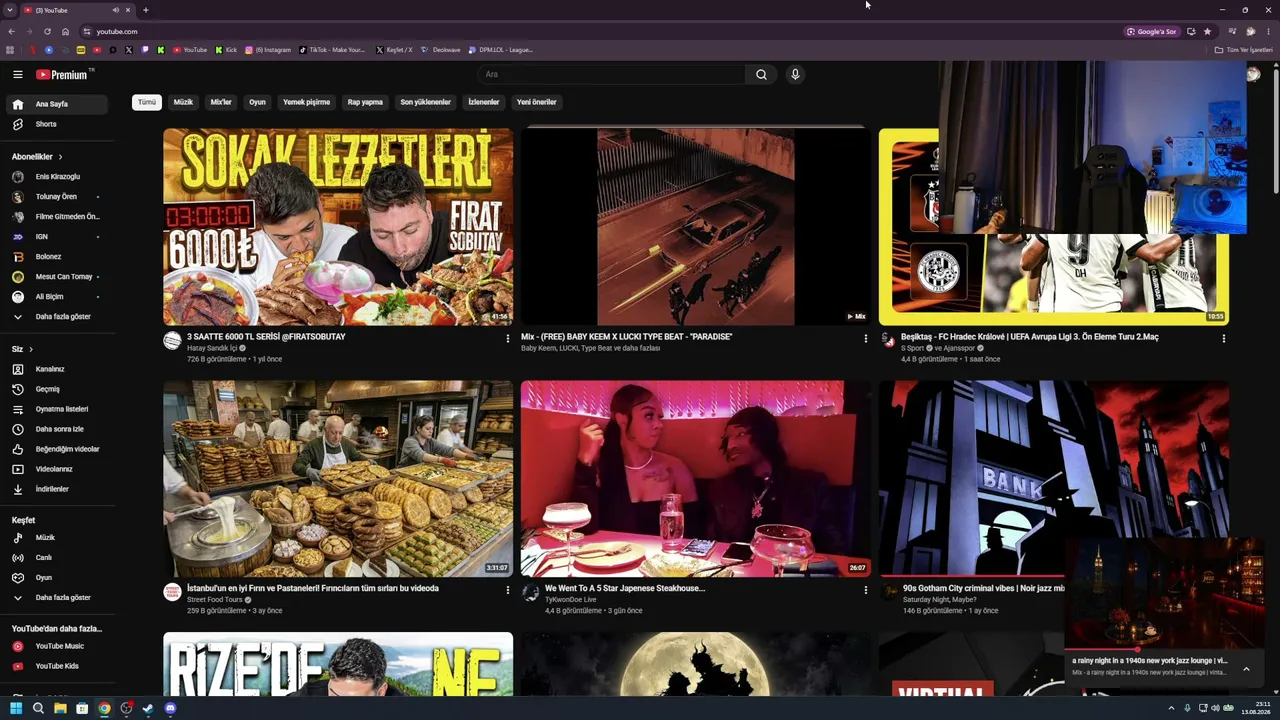Open more options for the Baby Keem mix
Viewport: 1280px width, 720px height.
[x=865, y=339]
